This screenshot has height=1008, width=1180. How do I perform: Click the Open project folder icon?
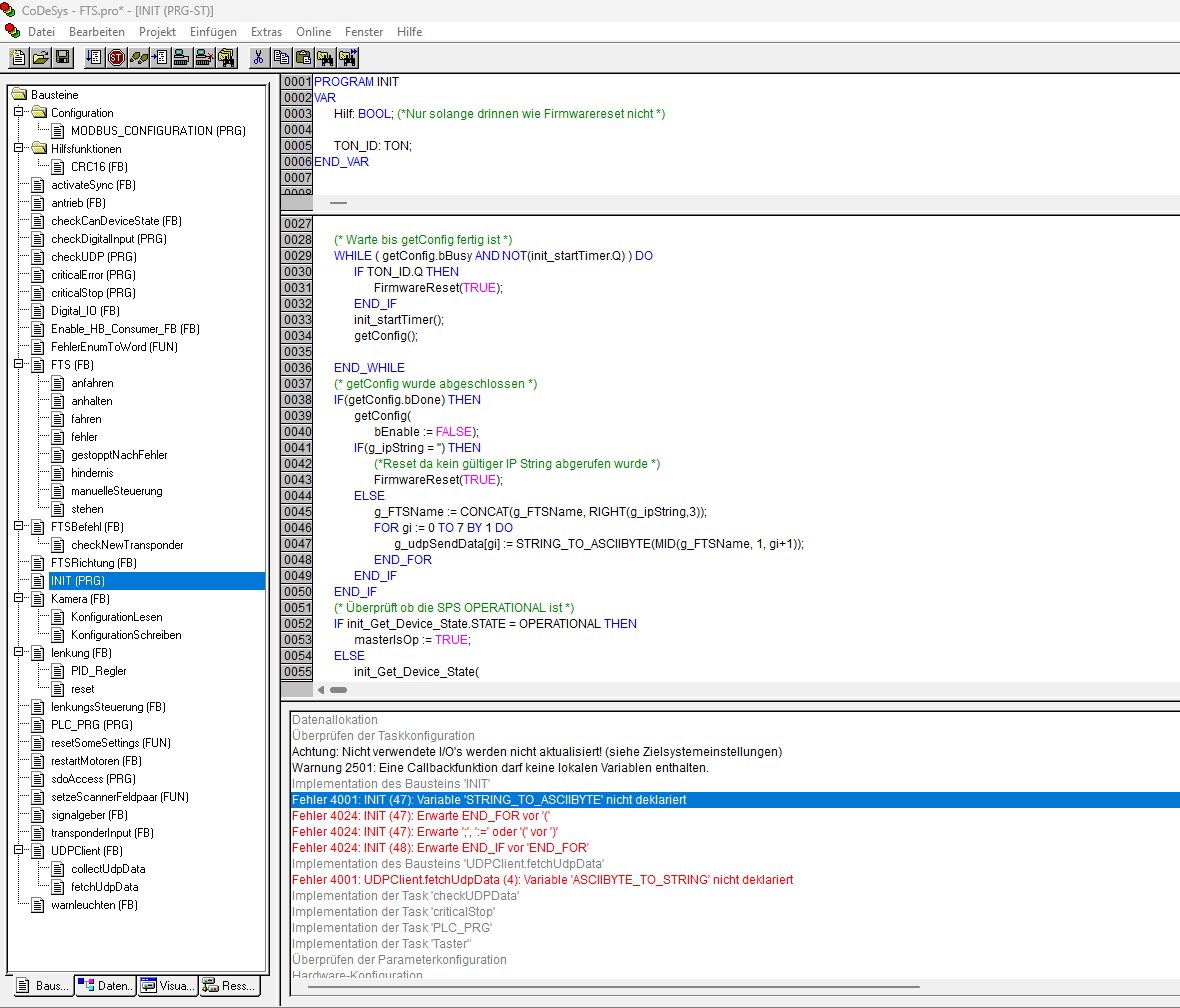tap(41, 58)
